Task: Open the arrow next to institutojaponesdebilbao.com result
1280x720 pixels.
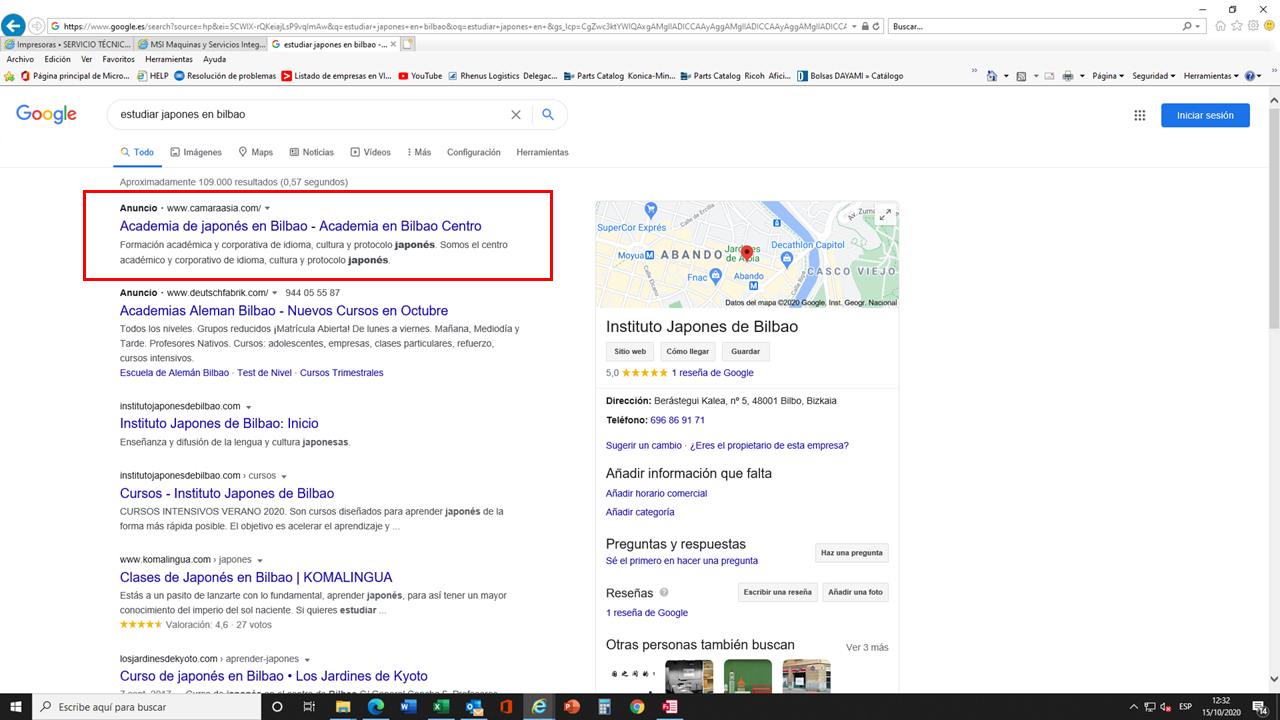Action: [247, 406]
